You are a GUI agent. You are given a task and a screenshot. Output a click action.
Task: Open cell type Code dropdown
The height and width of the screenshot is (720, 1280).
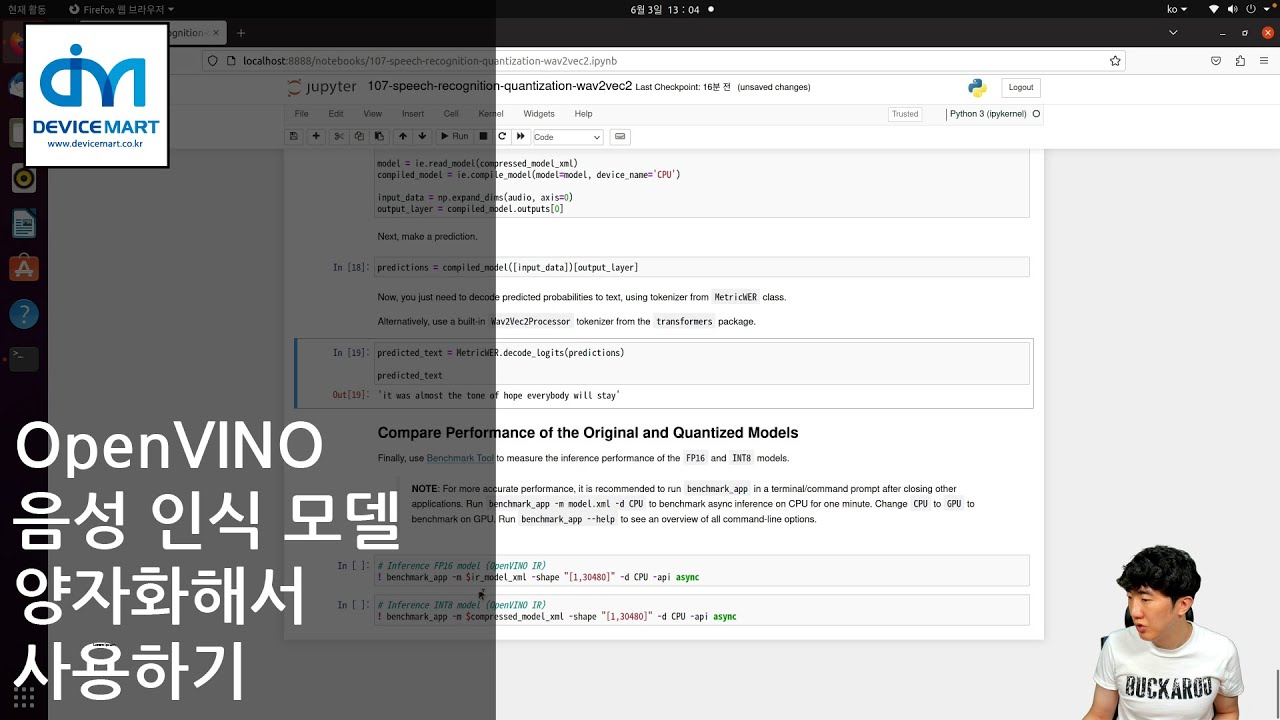(567, 137)
